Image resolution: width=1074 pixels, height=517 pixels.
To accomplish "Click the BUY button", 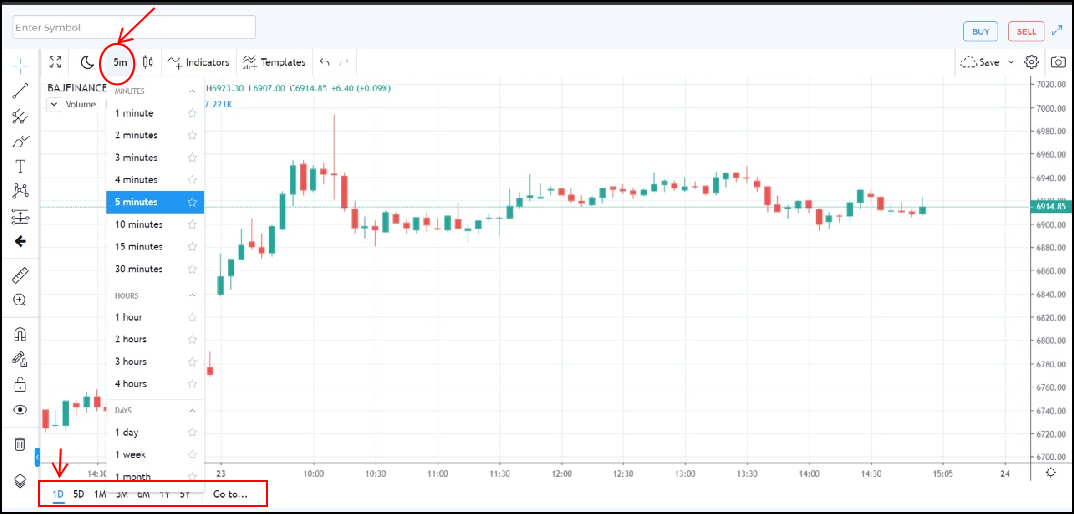I will 980,31.
